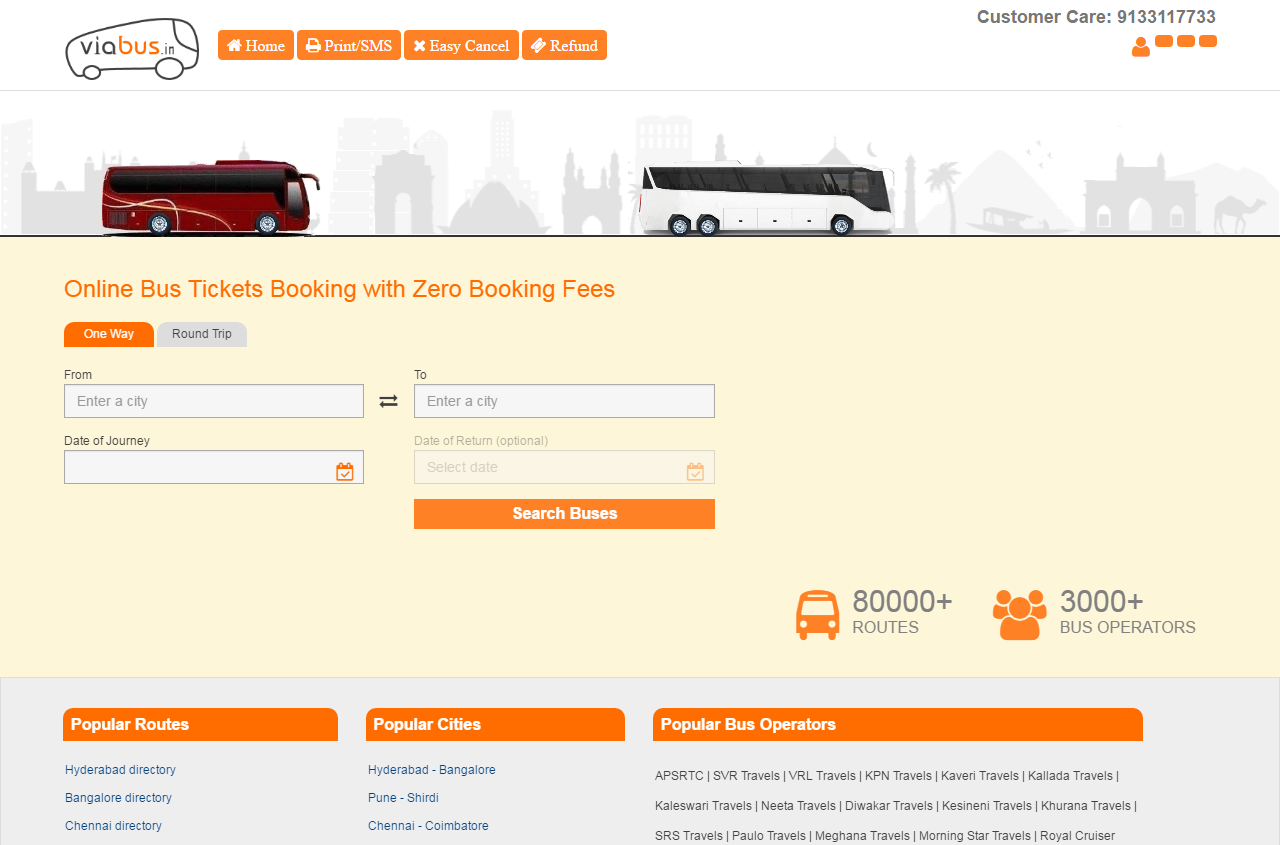This screenshot has width=1280, height=845.
Task: Click the Kallada Travels operator link
Action: [x=1070, y=776]
